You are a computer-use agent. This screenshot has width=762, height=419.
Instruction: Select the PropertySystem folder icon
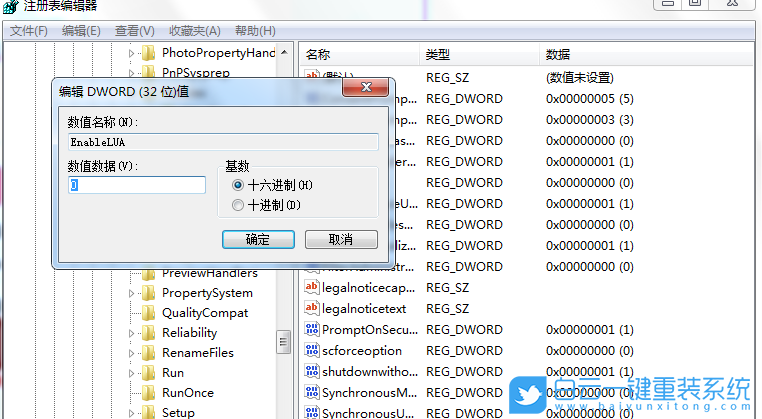click(x=148, y=293)
